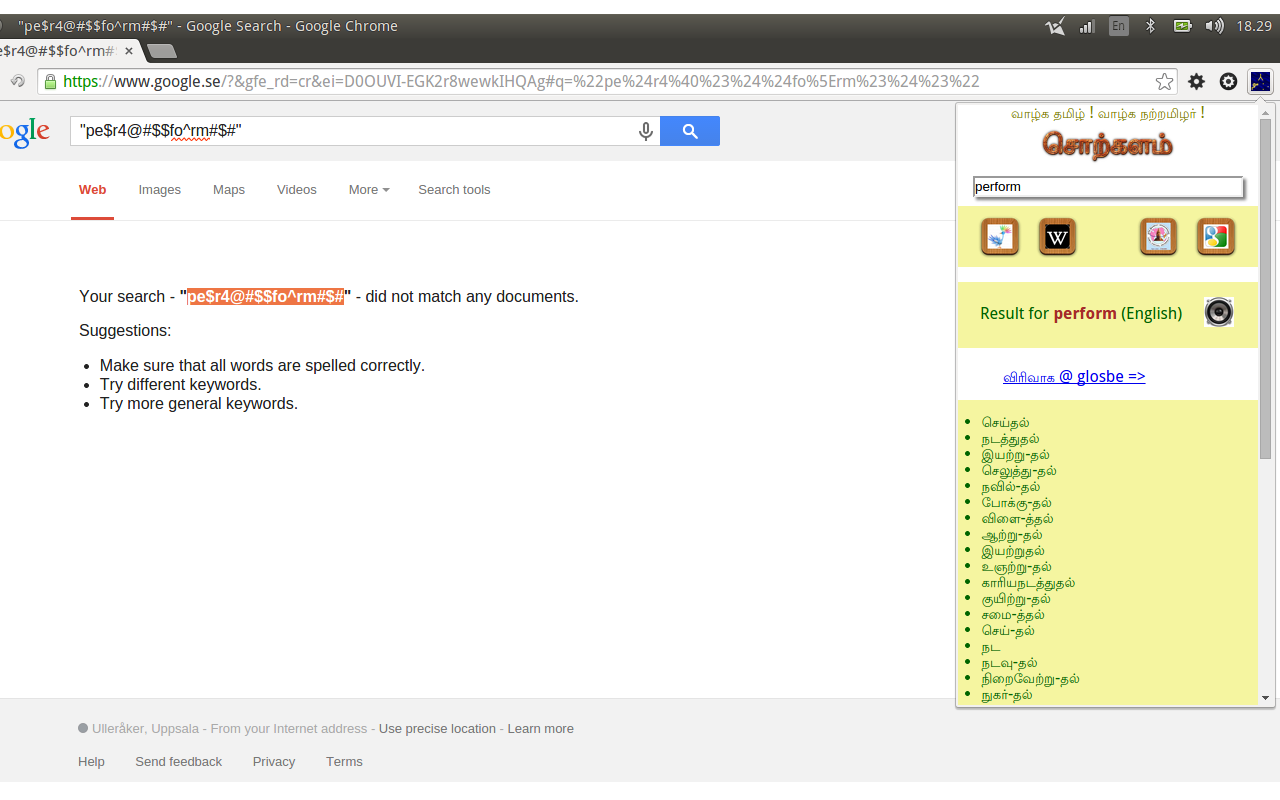Open Search tools options

(454, 190)
